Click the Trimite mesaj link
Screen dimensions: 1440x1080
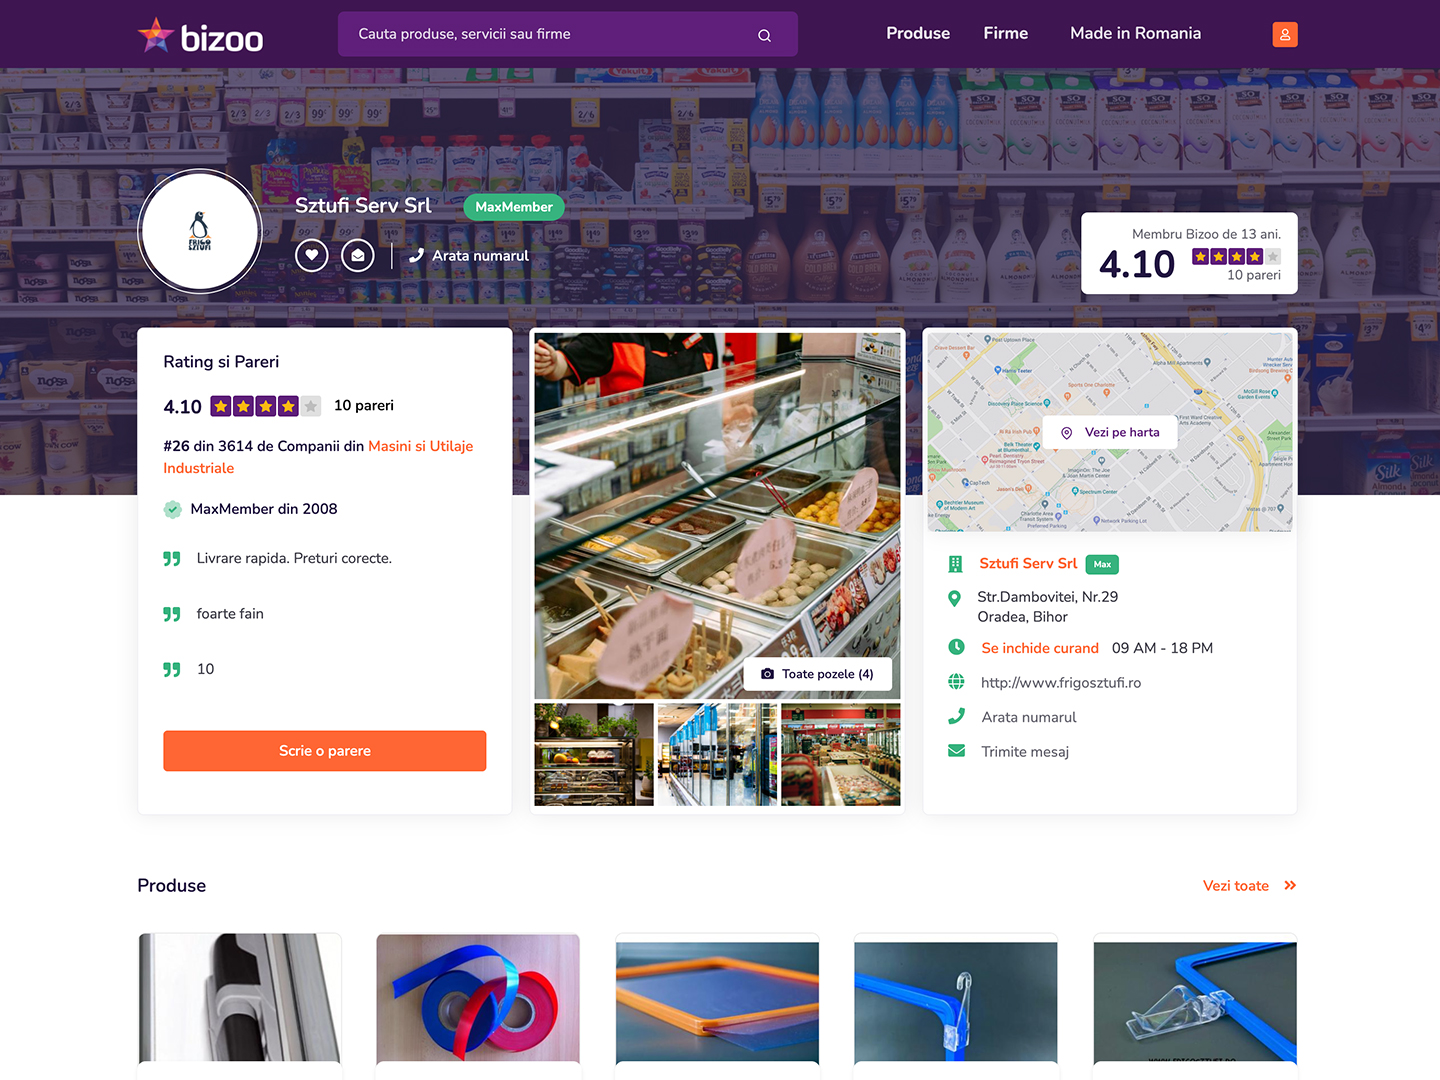click(x=1025, y=752)
